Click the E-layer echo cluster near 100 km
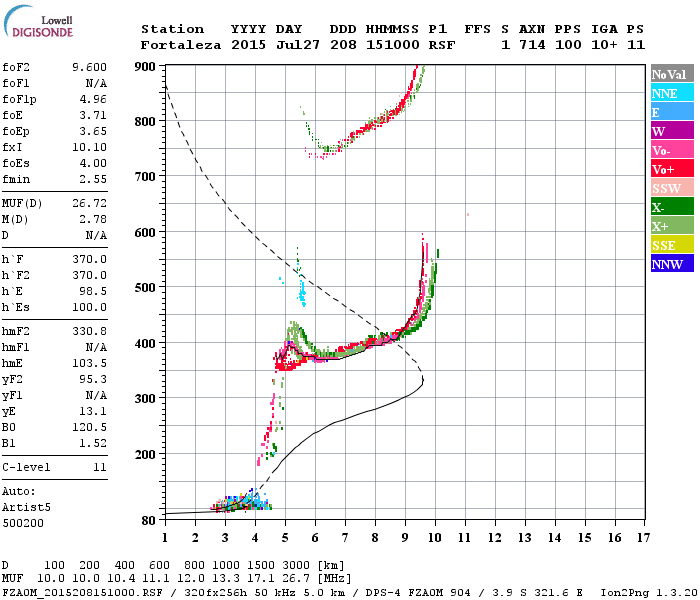Viewport: 700px width, 600px height. (241, 502)
